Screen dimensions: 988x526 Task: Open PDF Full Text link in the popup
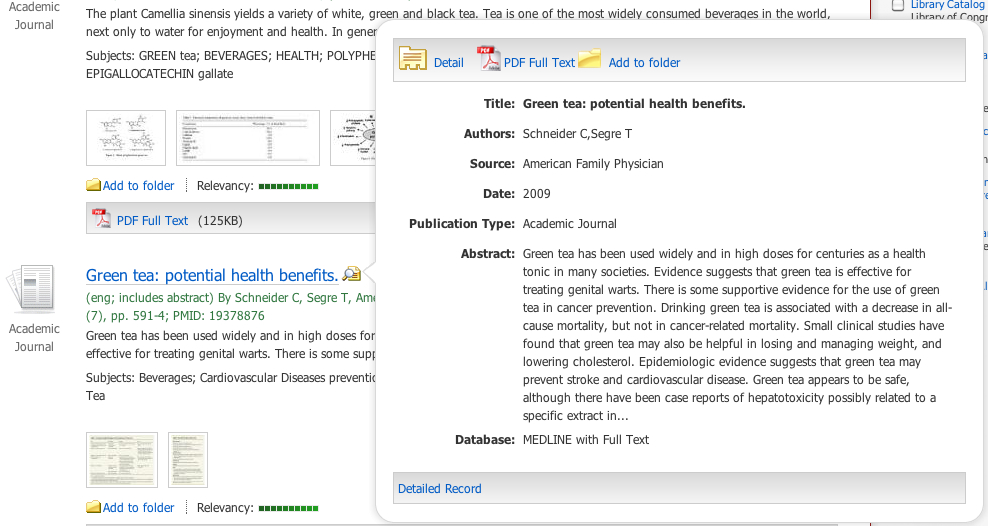tap(539, 63)
